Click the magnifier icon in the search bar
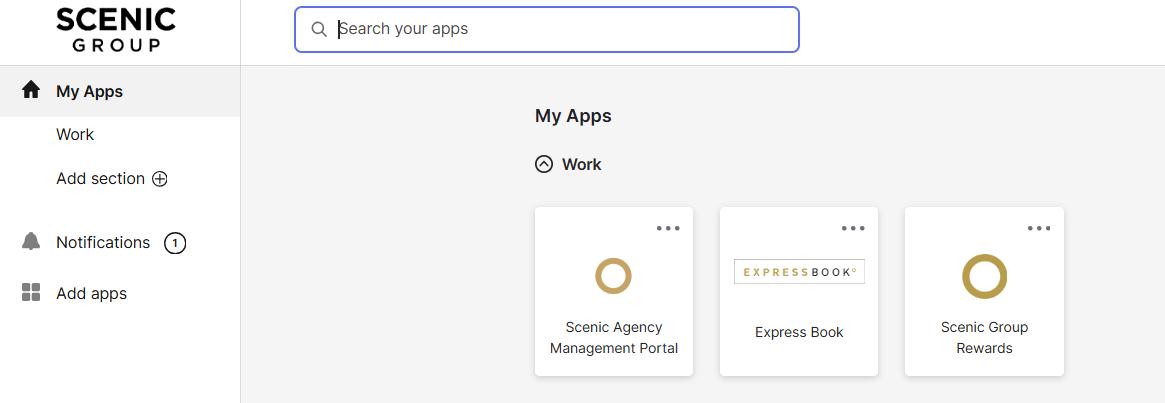1165x403 pixels. (x=319, y=29)
